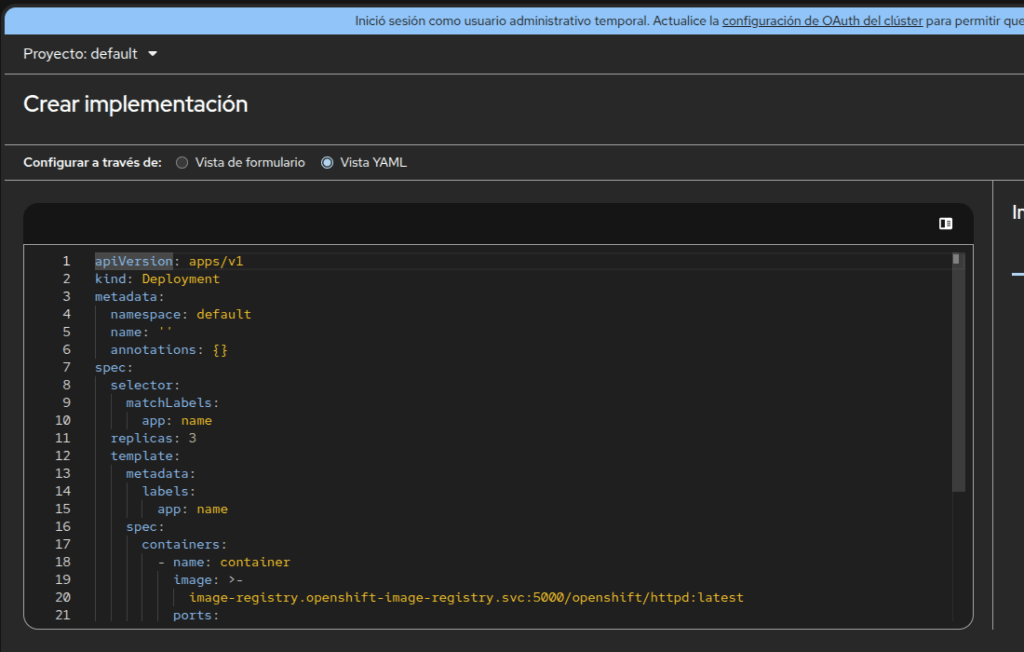Click the Deployment value on kind line
This screenshot has width=1024, height=652.
[x=180, y=279]
